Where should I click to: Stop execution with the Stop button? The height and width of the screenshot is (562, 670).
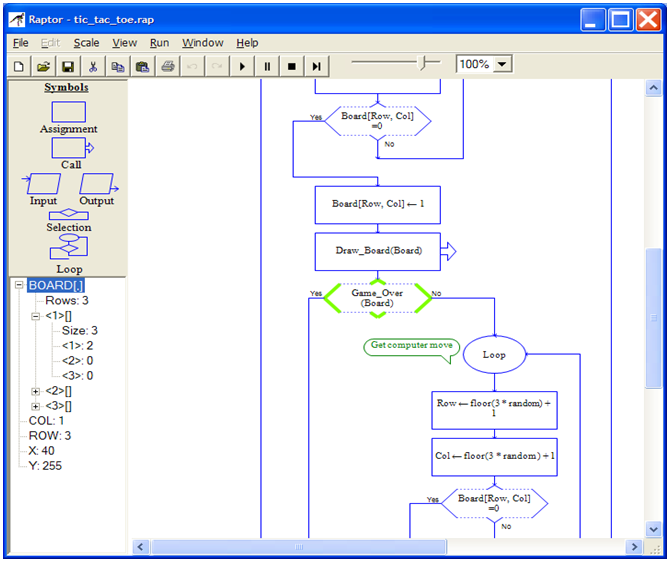[292, 66]
